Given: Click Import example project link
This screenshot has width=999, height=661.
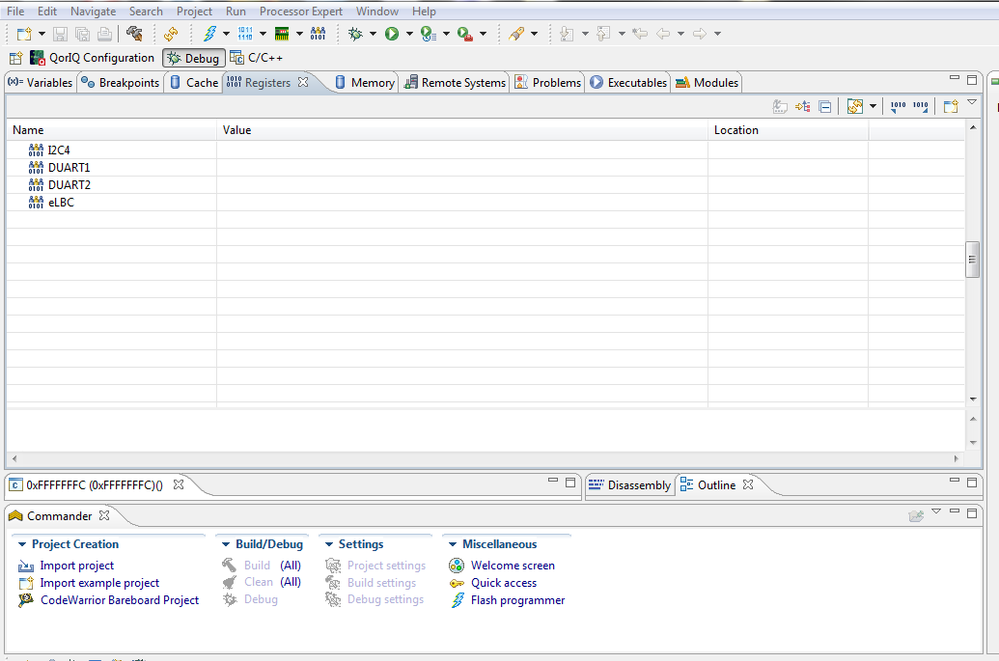Looking at the screenshot, I should click(x=99, y=583).
